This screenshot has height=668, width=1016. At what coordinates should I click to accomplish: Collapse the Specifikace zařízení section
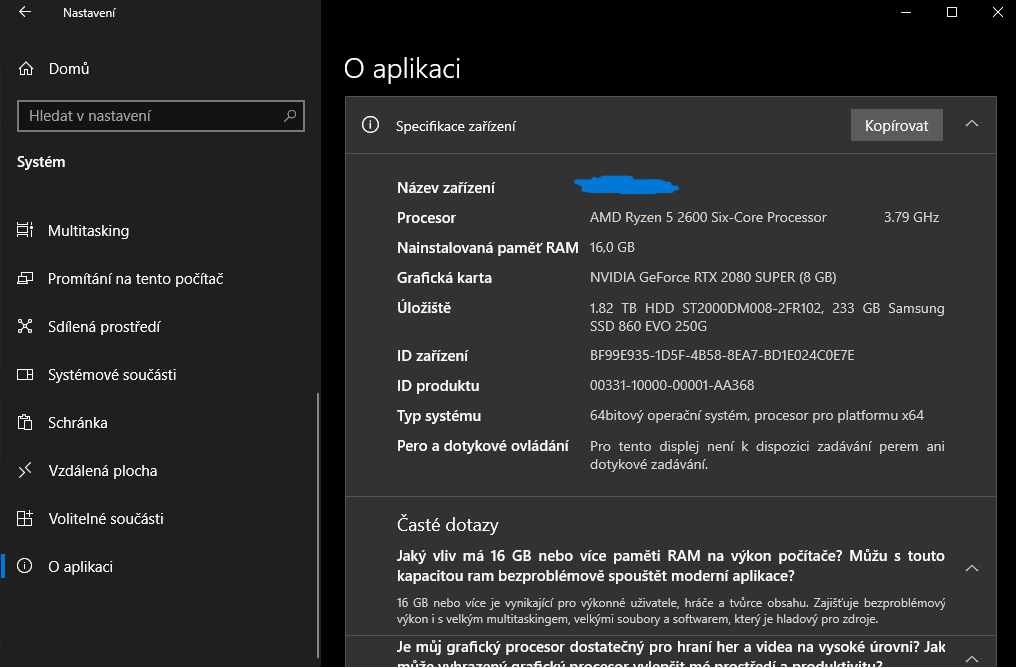pyautogui.click(x=971, y=124)
